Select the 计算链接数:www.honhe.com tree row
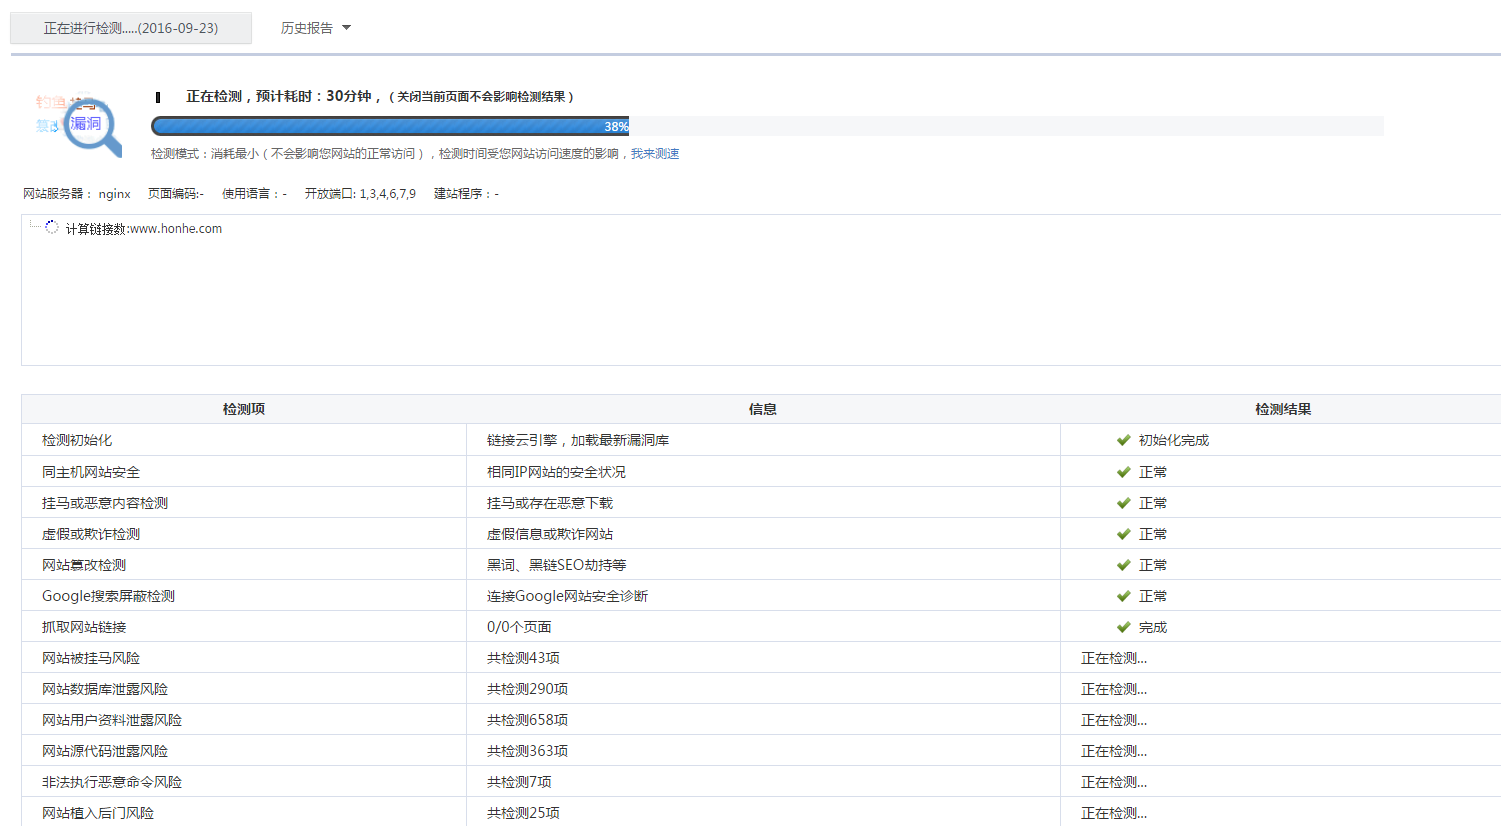 [144, 229]
